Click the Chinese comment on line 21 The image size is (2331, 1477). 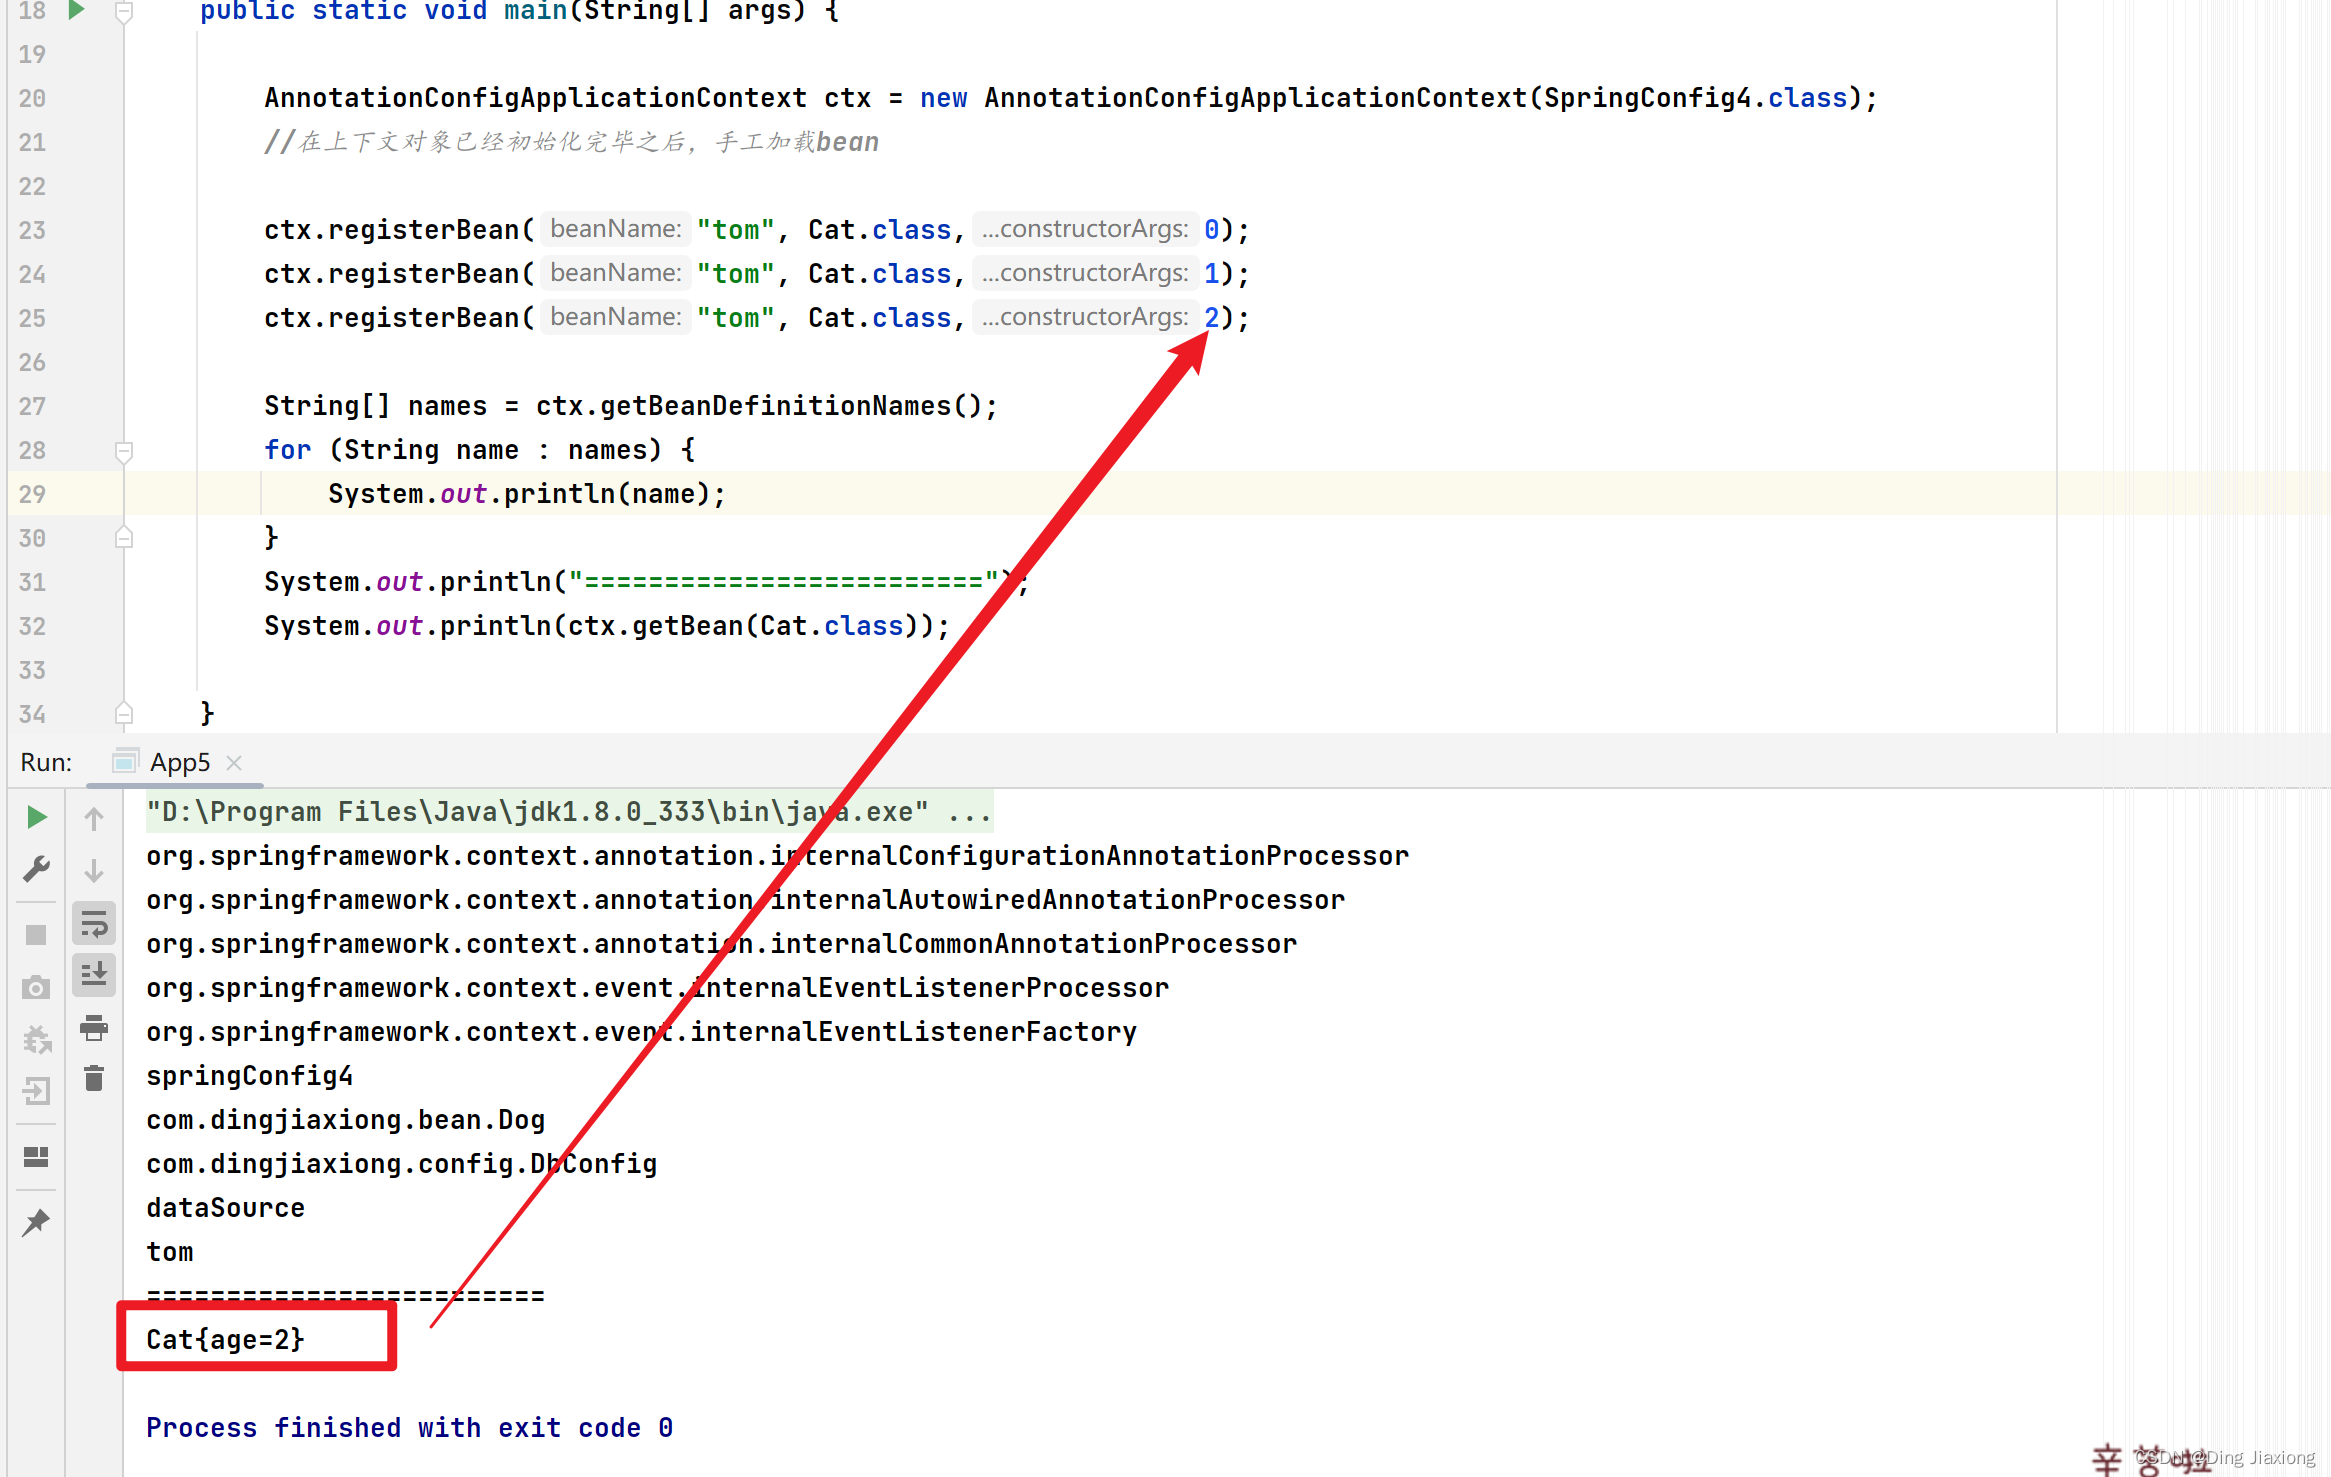(571, 142)
